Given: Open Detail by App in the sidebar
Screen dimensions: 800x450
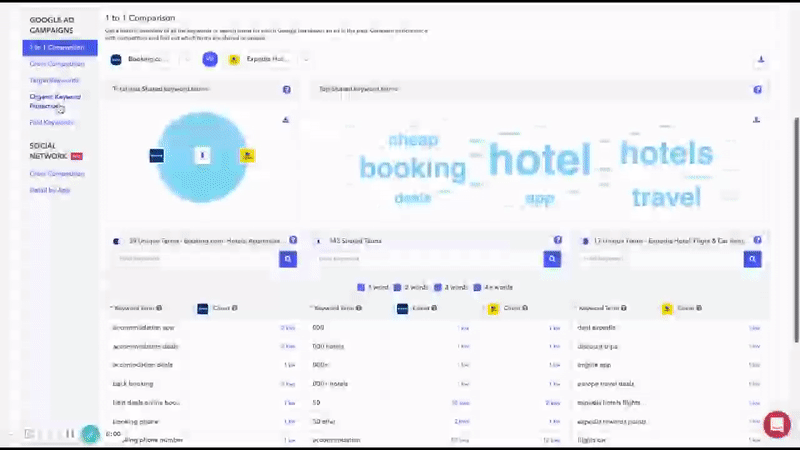Looking at the screenshot, I should point(49,190).
